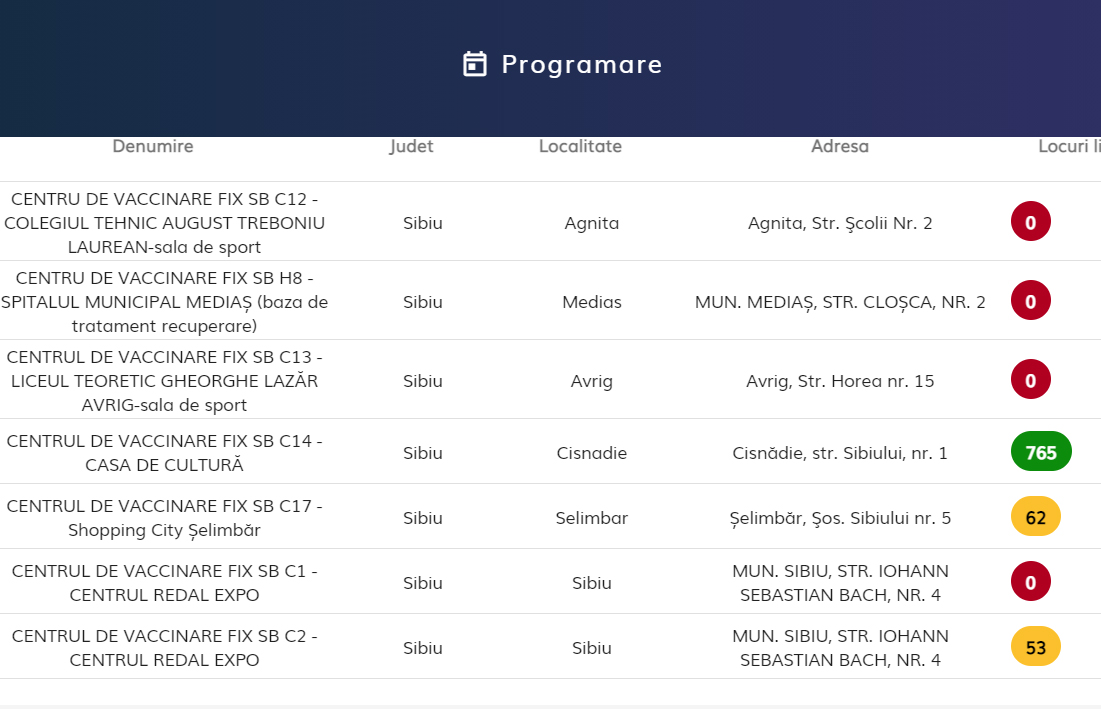Sort by the Denumire column header
The image size is (1101, 709).
tap(153, 146)
